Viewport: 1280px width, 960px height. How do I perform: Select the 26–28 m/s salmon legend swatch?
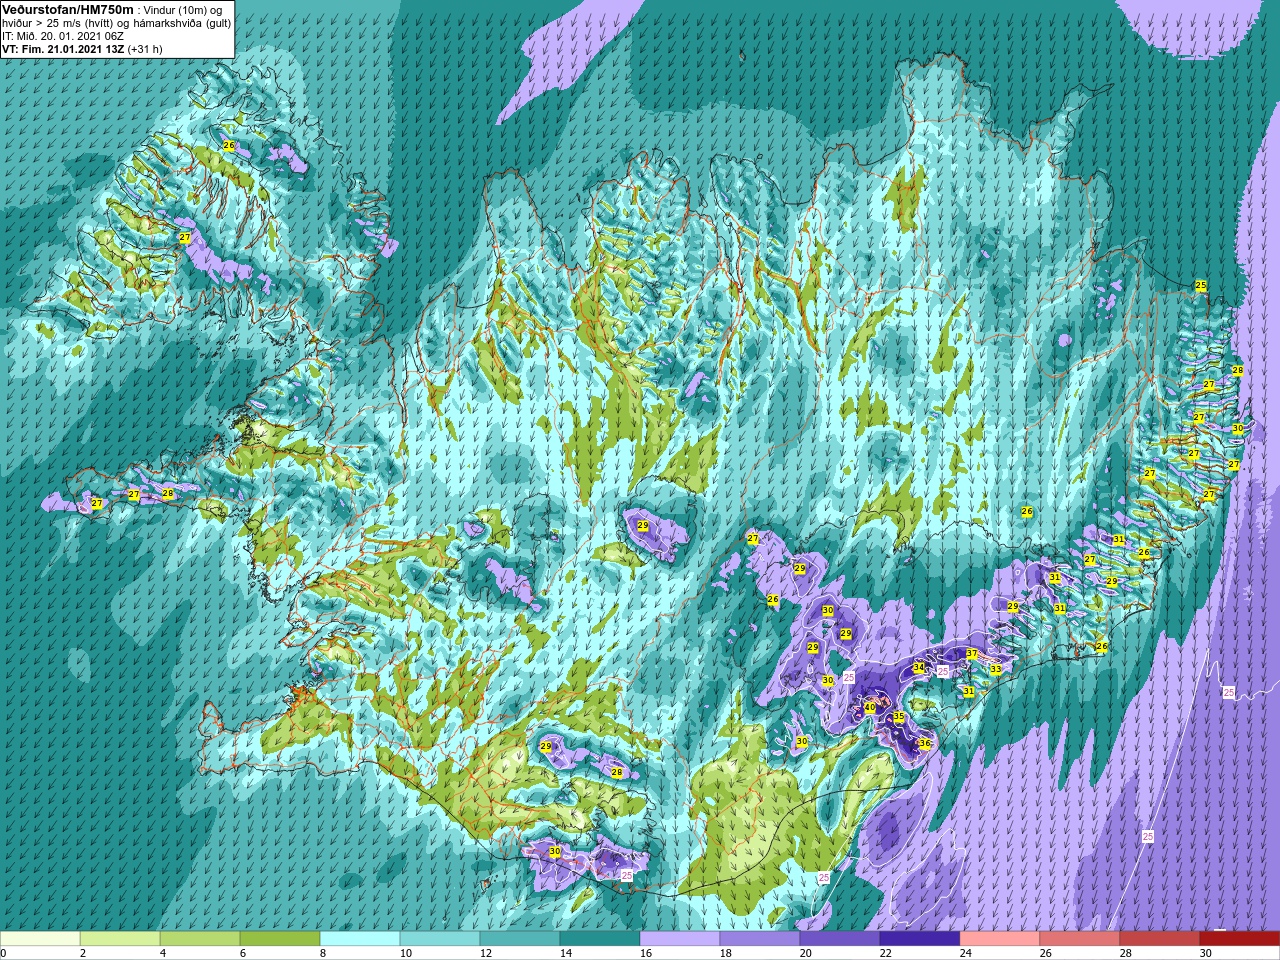click(x=1080, y=939)
